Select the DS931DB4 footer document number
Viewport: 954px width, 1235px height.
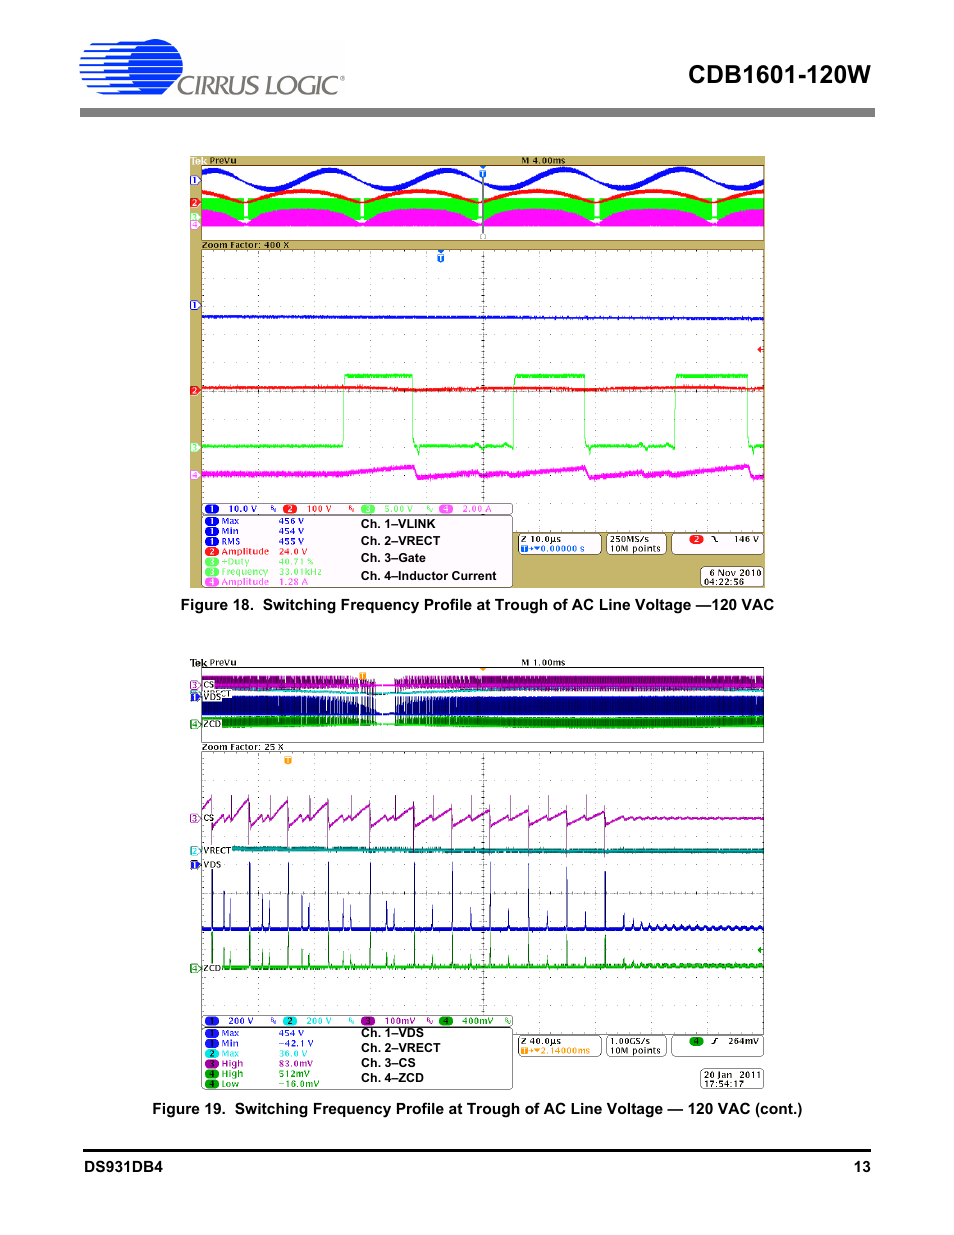point(123,1167)
